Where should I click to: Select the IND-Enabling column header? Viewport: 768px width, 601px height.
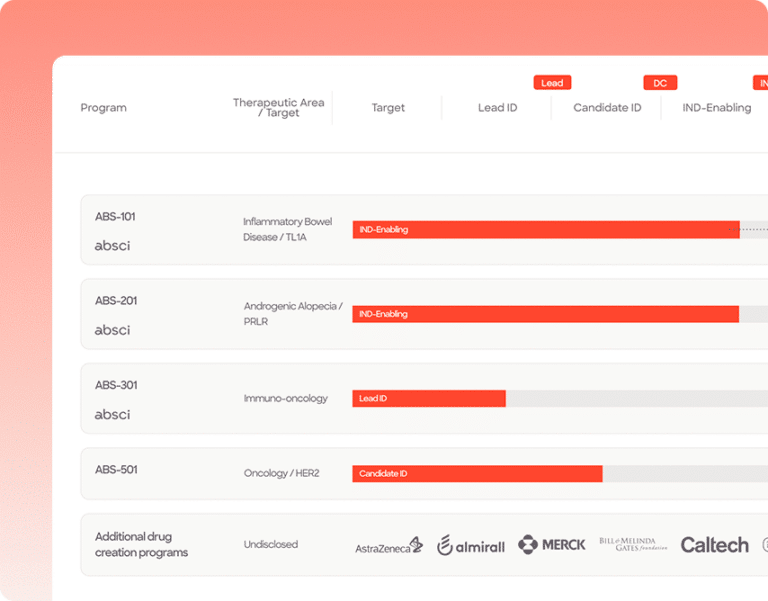click(716, 108)
